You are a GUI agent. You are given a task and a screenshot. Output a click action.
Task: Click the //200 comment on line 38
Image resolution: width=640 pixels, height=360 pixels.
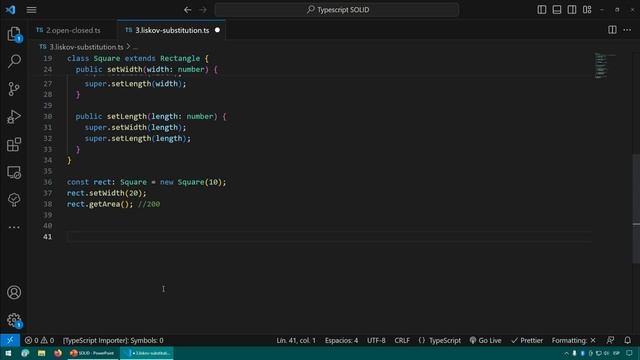(x=149, y=204)
